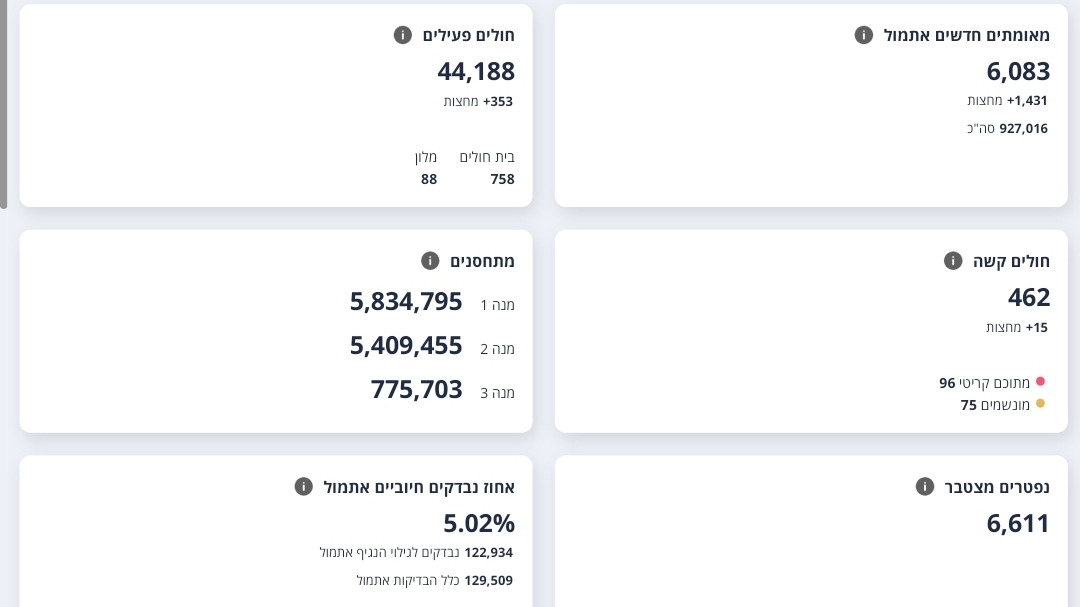Show info for מתחסנים card

430,261
